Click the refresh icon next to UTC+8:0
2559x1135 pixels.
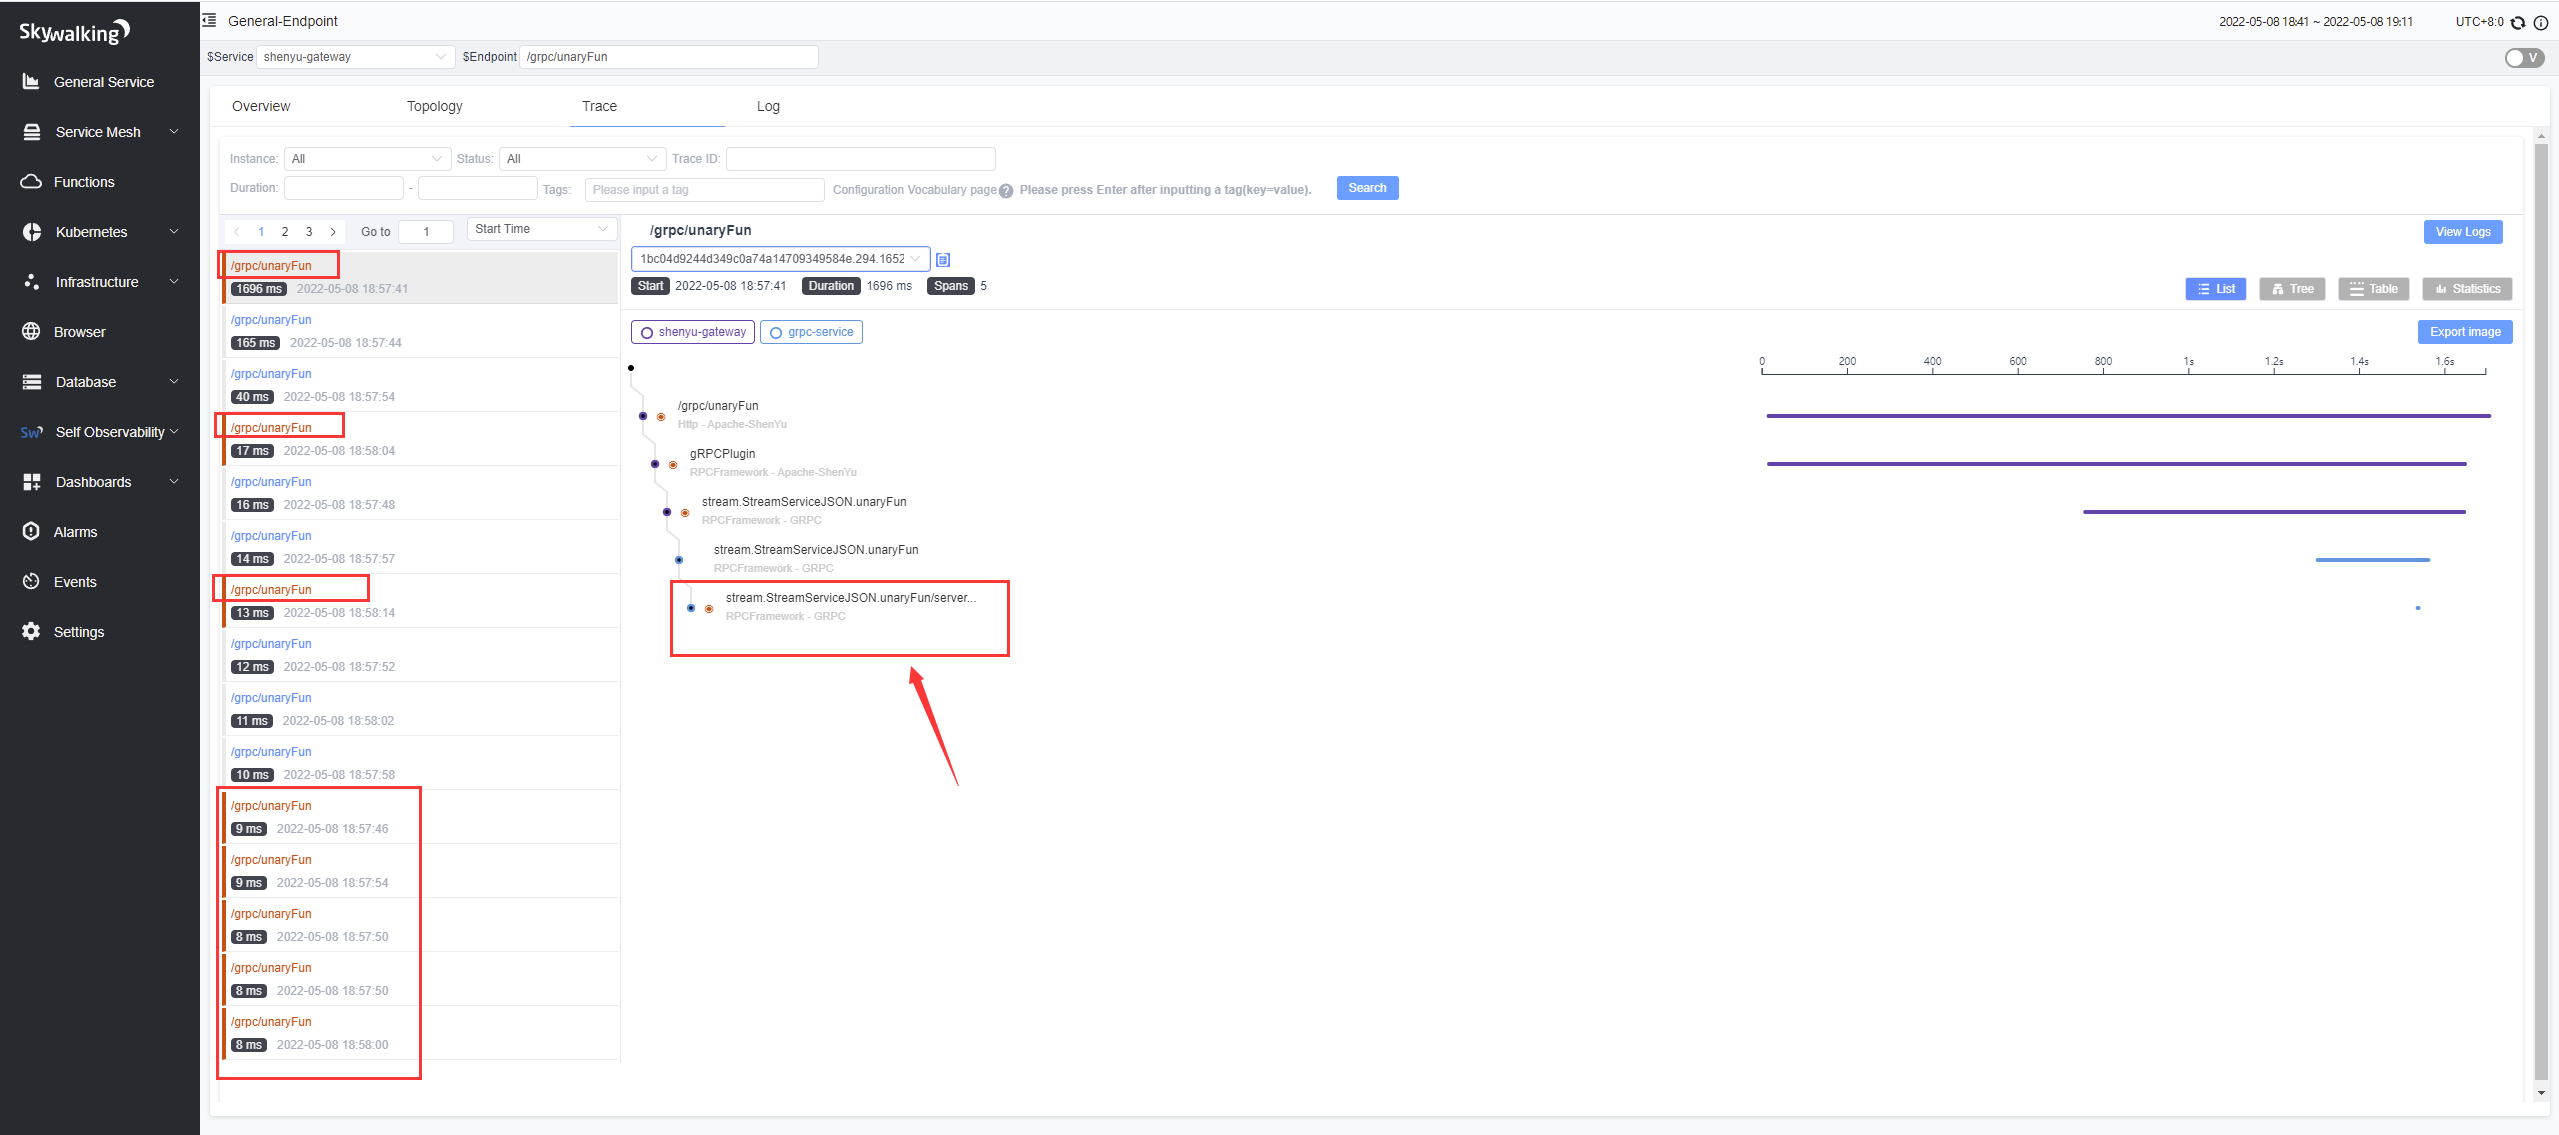point(2518,22)
